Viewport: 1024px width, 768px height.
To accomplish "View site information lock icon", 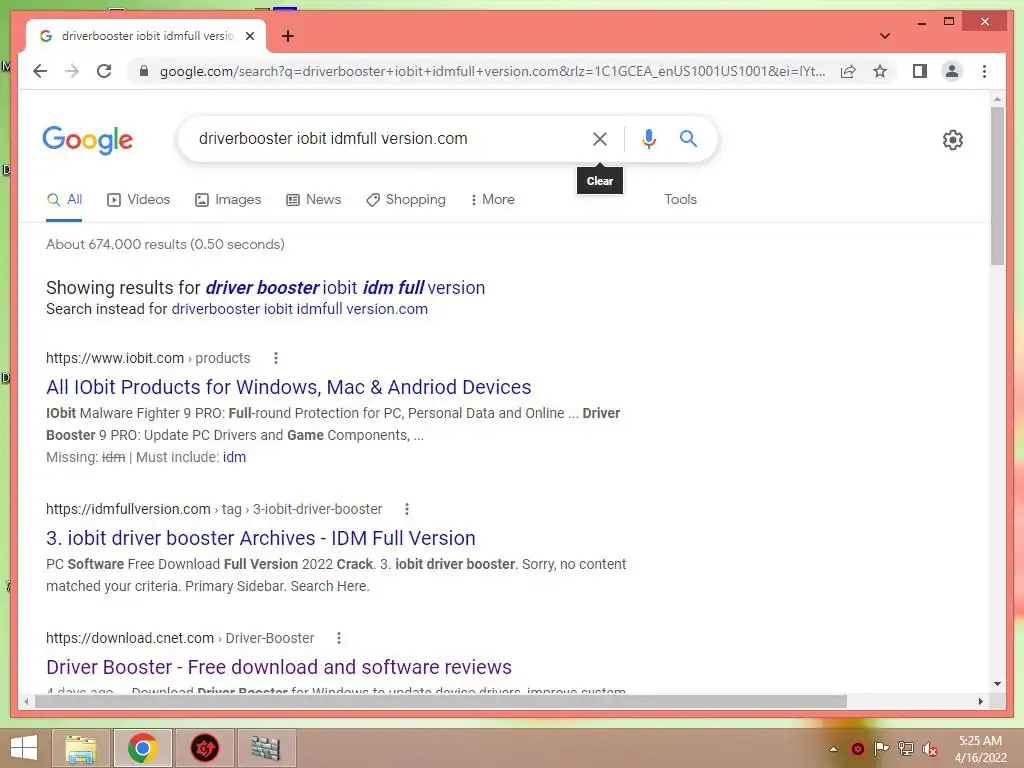I will pyautogui.click(x=144, y=71).
